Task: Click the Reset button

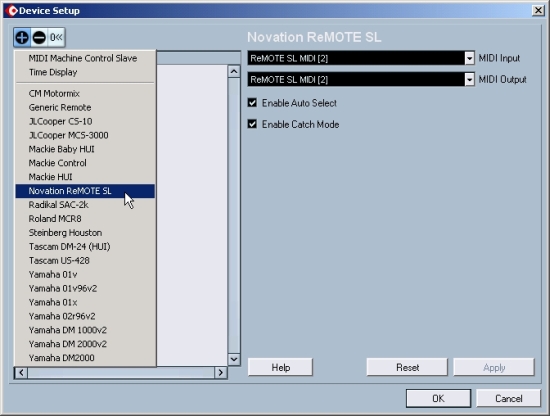Action: [x=407, y=367]
